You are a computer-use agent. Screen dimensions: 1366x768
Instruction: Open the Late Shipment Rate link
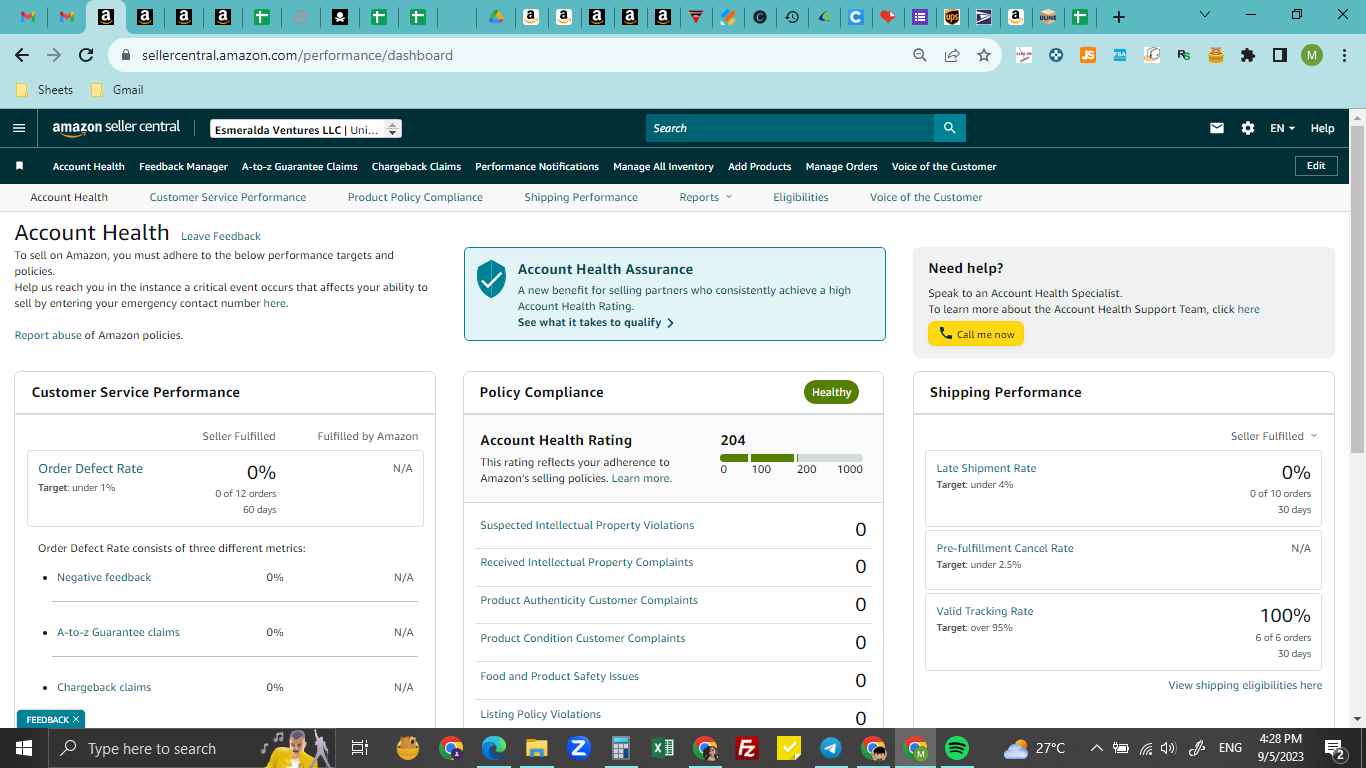pos(986,468)
